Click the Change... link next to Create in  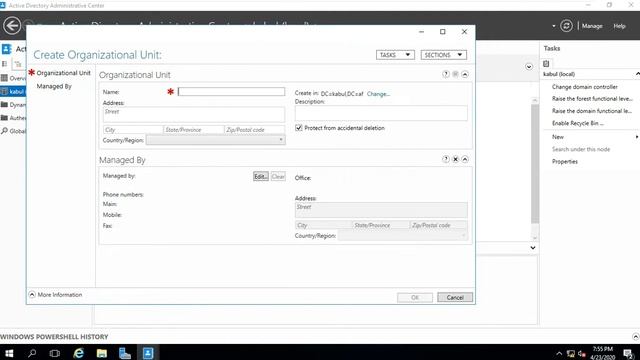click(x=378, y=94)
